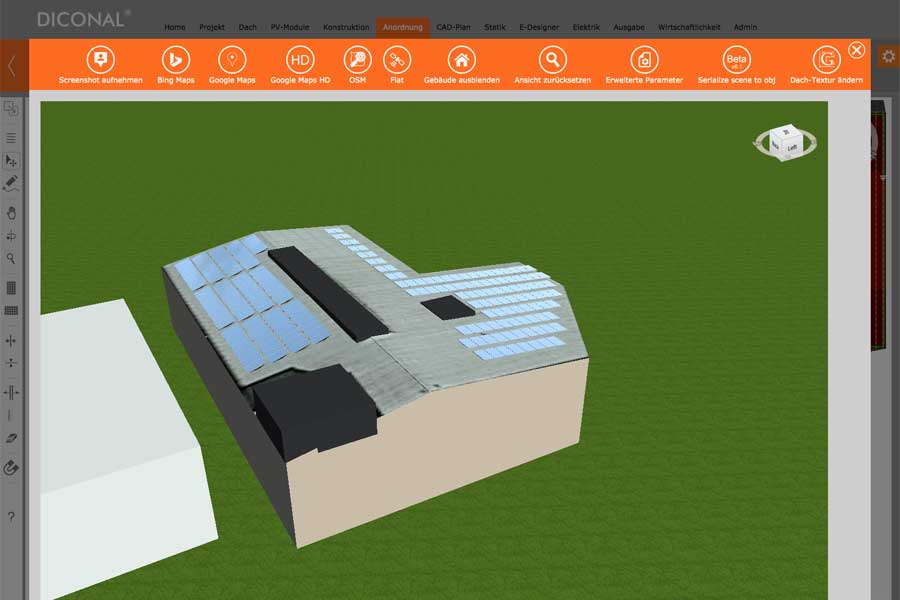Click the help question mark icon
This screenshot has height=600, width=900.
click(11, 516)
